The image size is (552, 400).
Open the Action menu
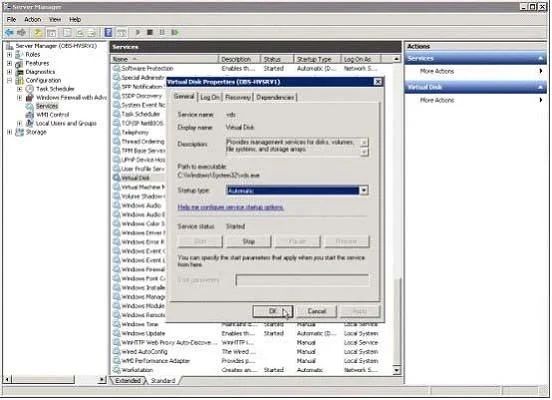coord(32,19)
